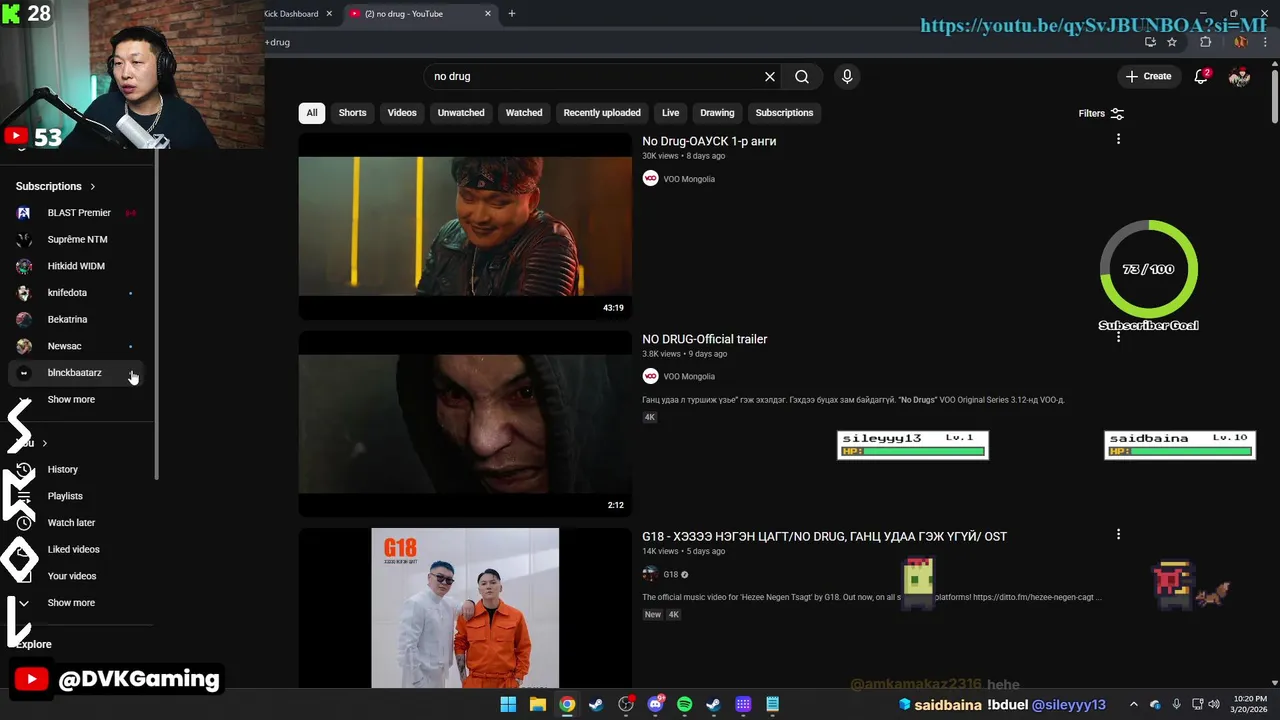Select the Subscriptions filter chip

coord(784,113)
